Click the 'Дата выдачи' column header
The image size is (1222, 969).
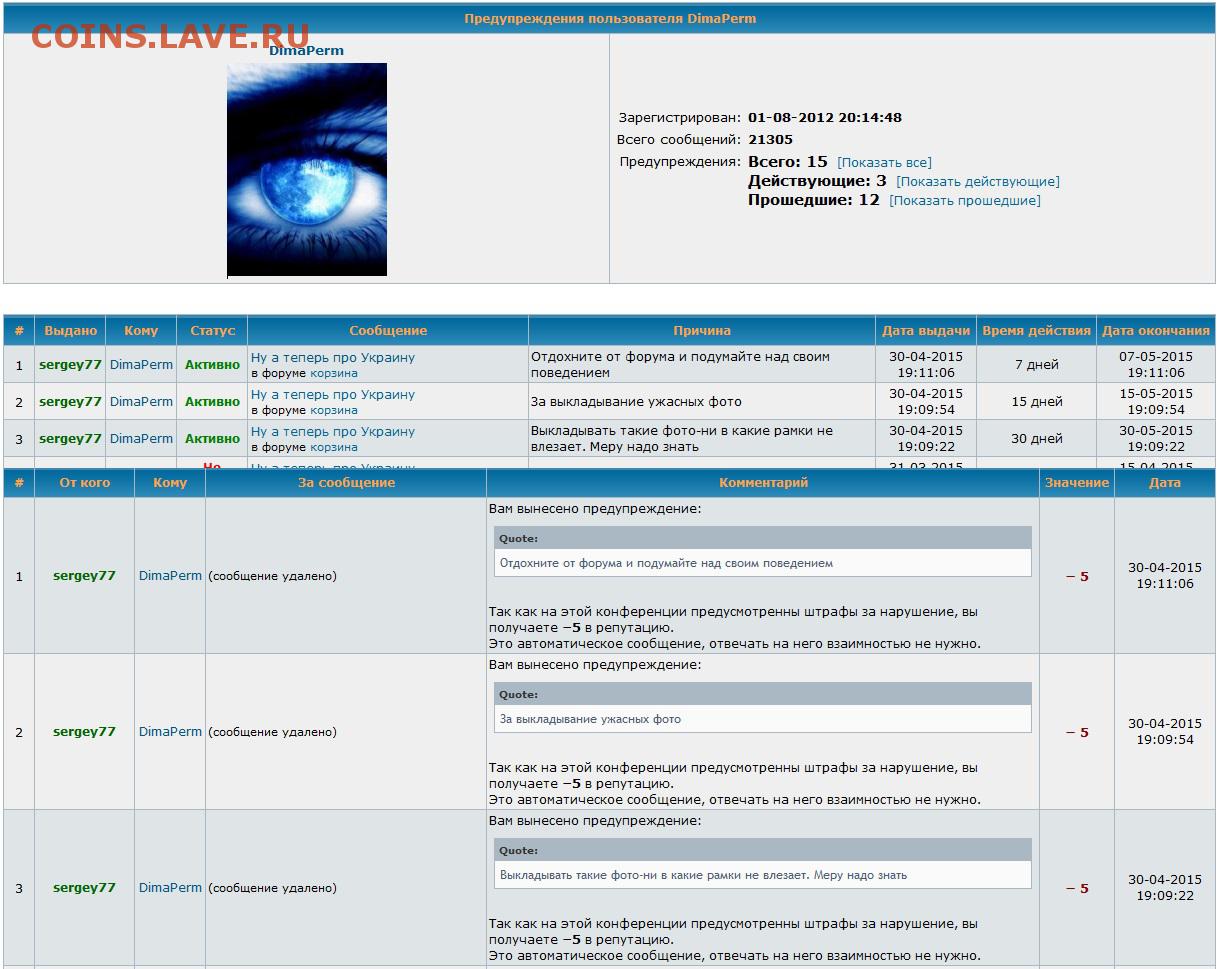coord(925,331)
